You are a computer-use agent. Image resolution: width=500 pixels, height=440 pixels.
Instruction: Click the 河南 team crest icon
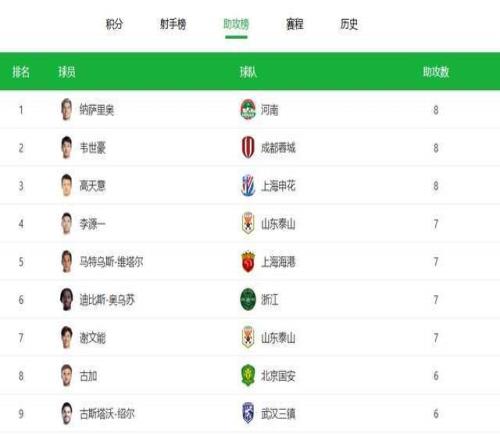248,109
